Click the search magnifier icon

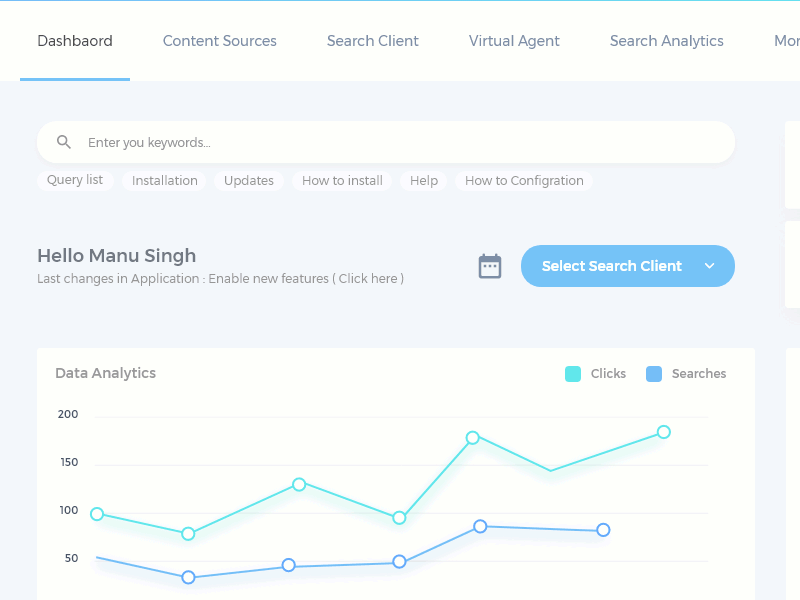tap(64, 142)
